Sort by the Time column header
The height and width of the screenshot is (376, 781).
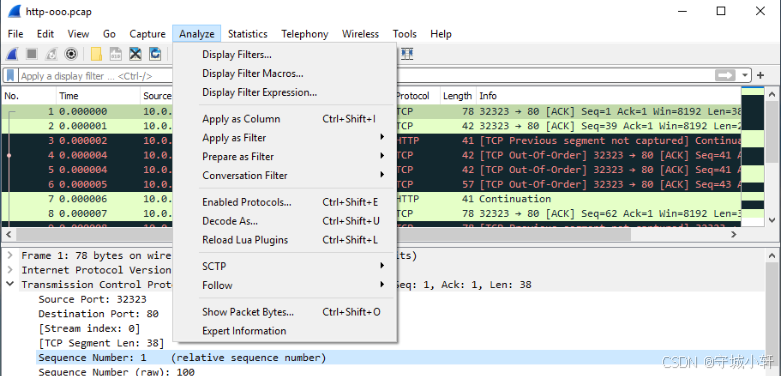(98, 96)
